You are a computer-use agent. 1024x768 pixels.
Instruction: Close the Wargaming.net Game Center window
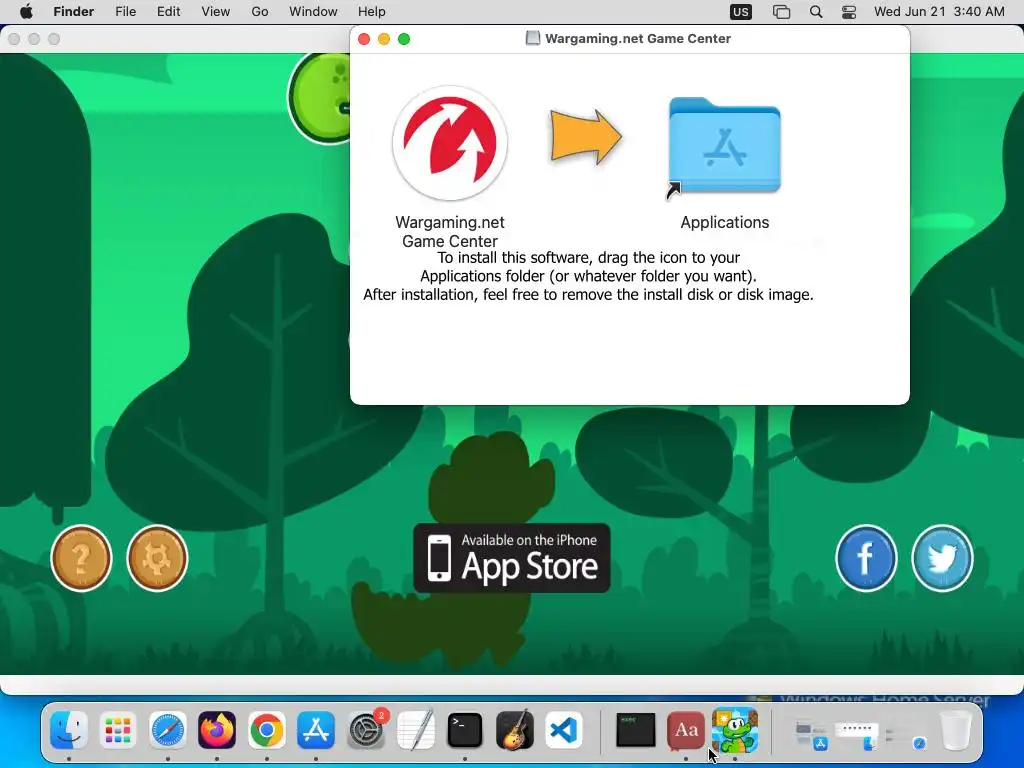(364, 39)
